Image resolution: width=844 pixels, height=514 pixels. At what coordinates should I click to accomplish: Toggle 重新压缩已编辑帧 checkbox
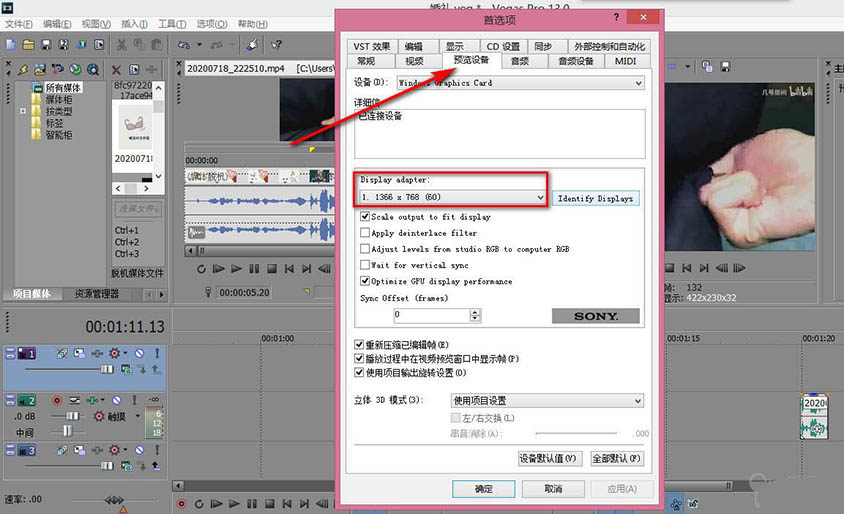(359, 344)
